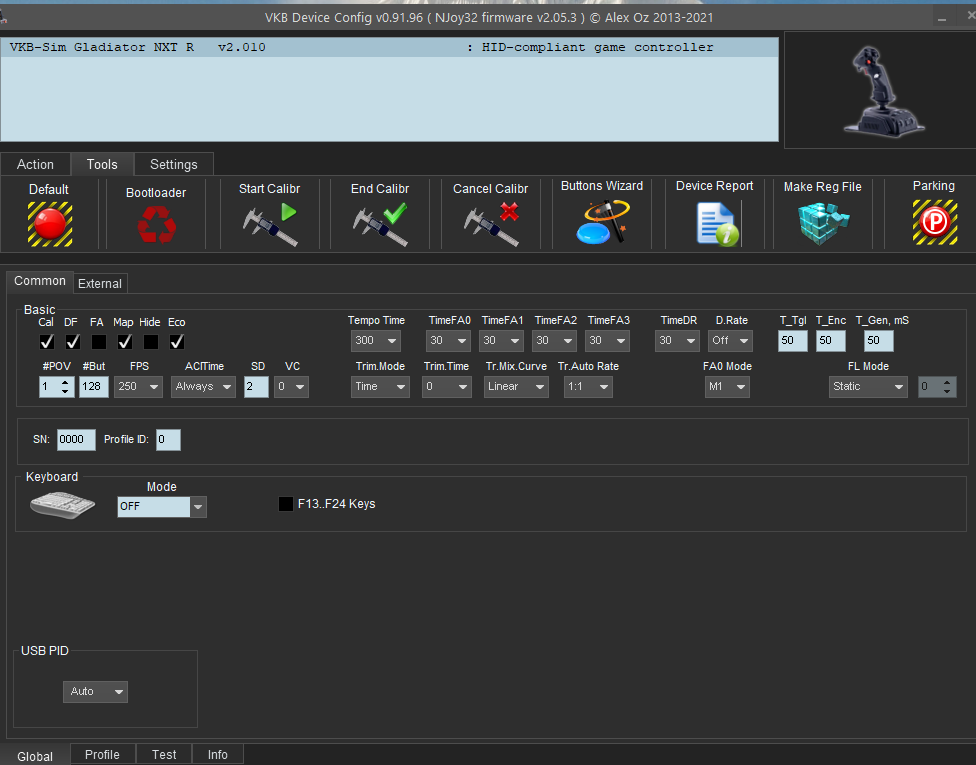
Task: Open the VC dropdown
Action: point(291,387)
